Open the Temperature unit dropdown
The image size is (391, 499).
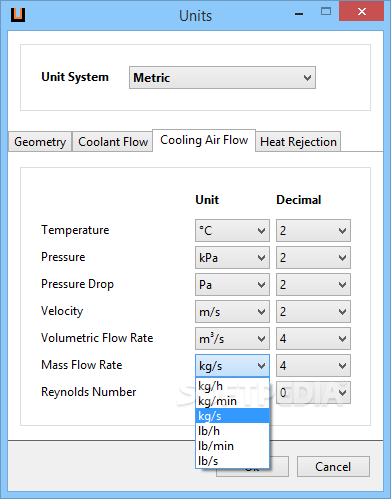pos(232,230)
